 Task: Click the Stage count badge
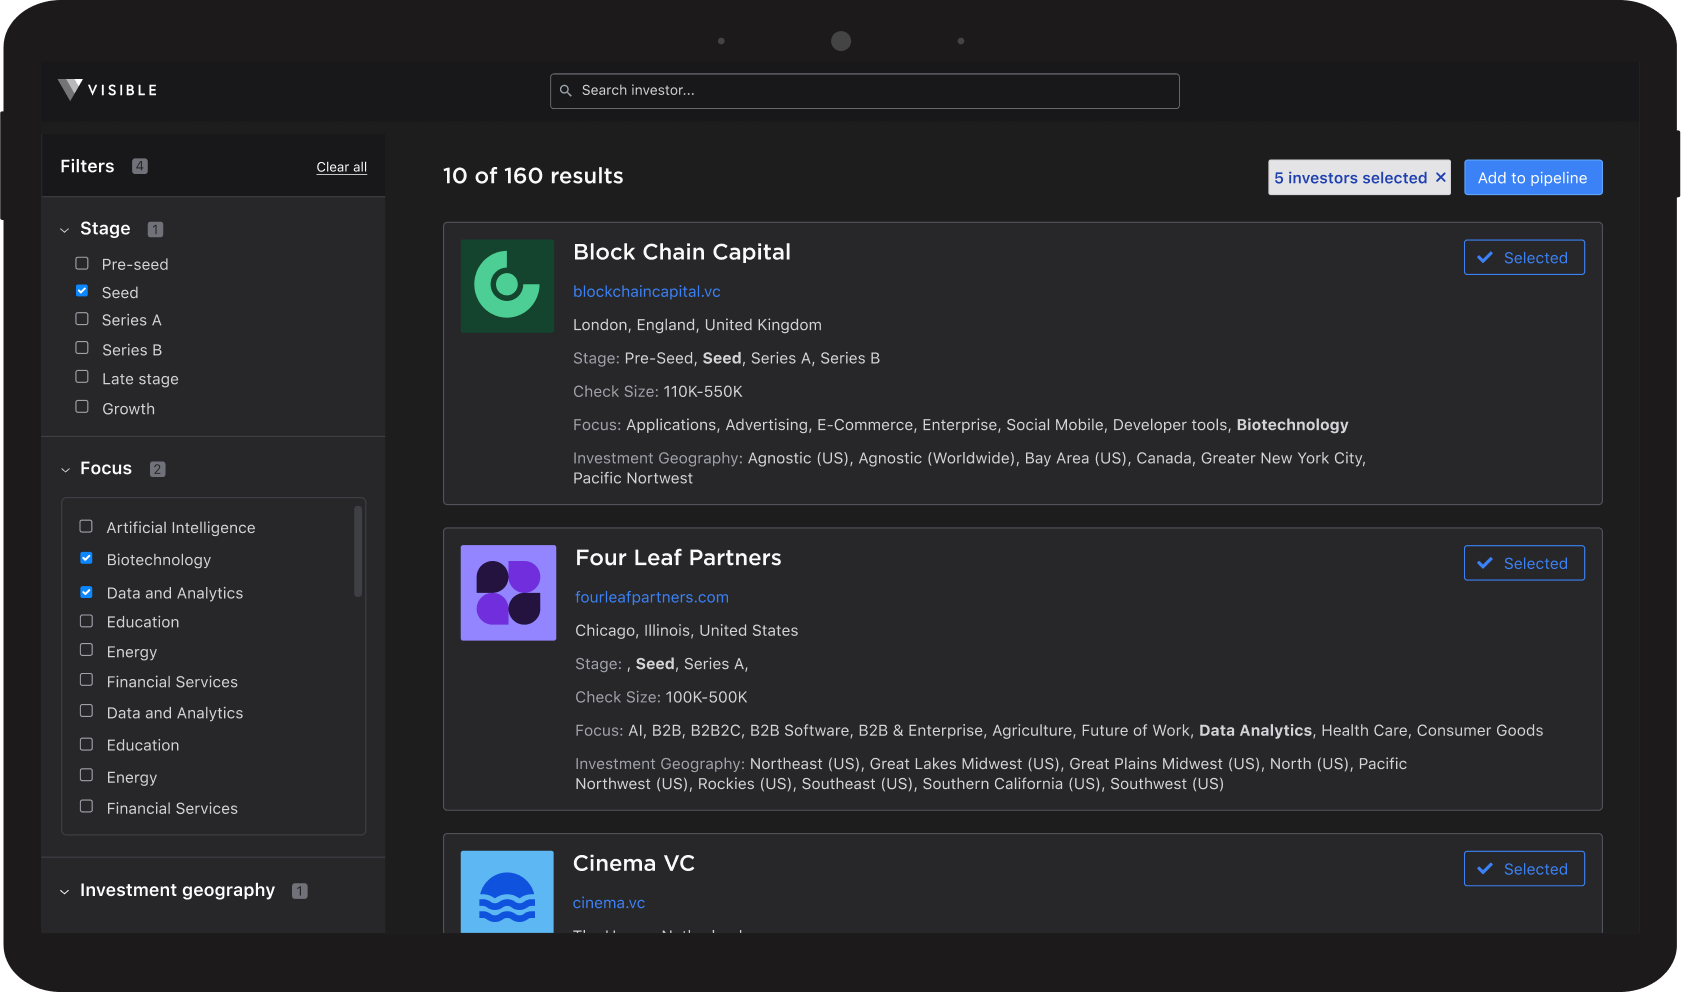[x=155, y=229]
